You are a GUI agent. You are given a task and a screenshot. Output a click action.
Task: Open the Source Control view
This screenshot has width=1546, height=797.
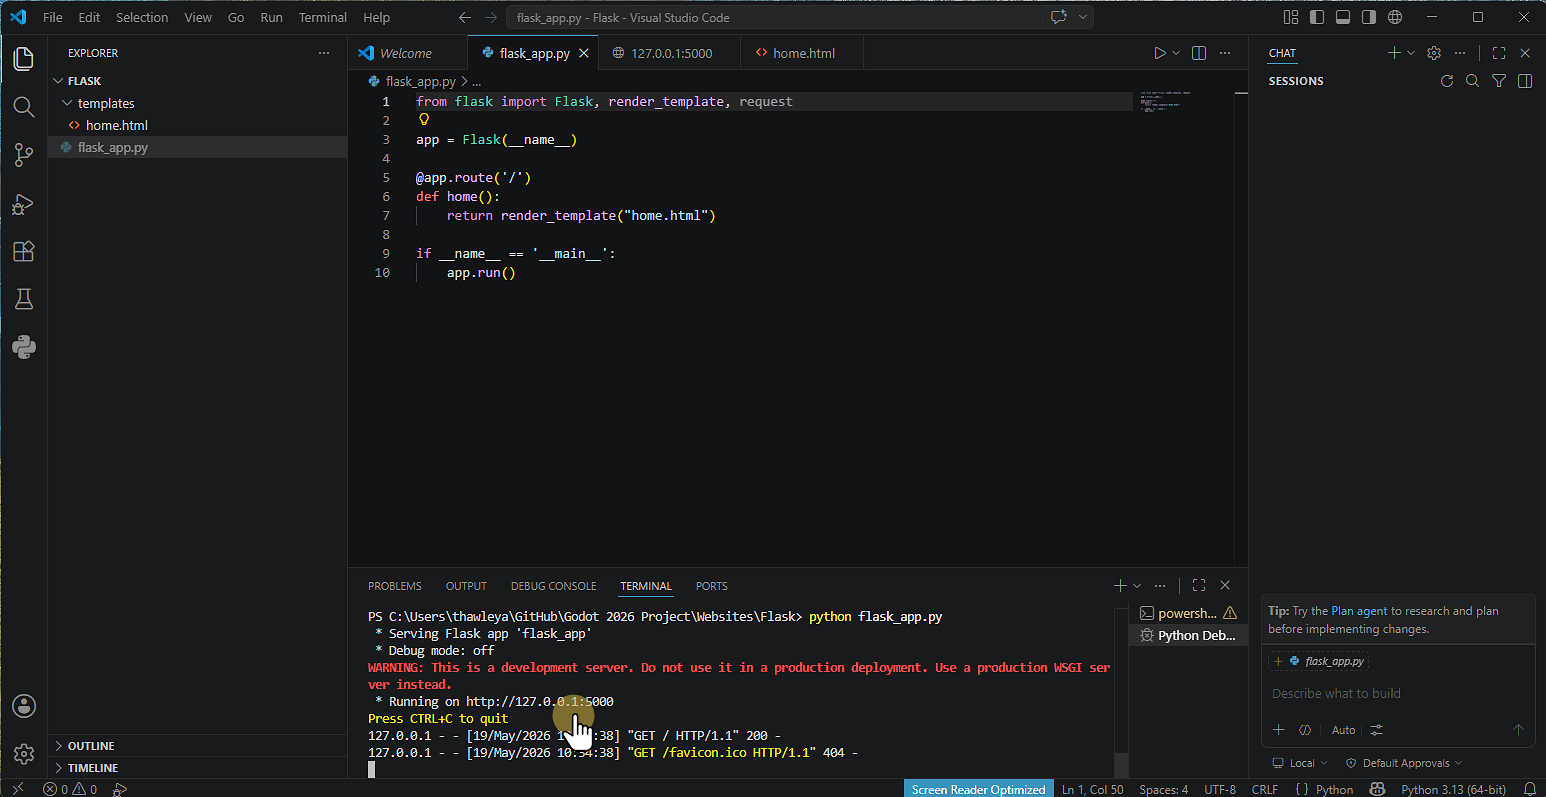(24, 155)
